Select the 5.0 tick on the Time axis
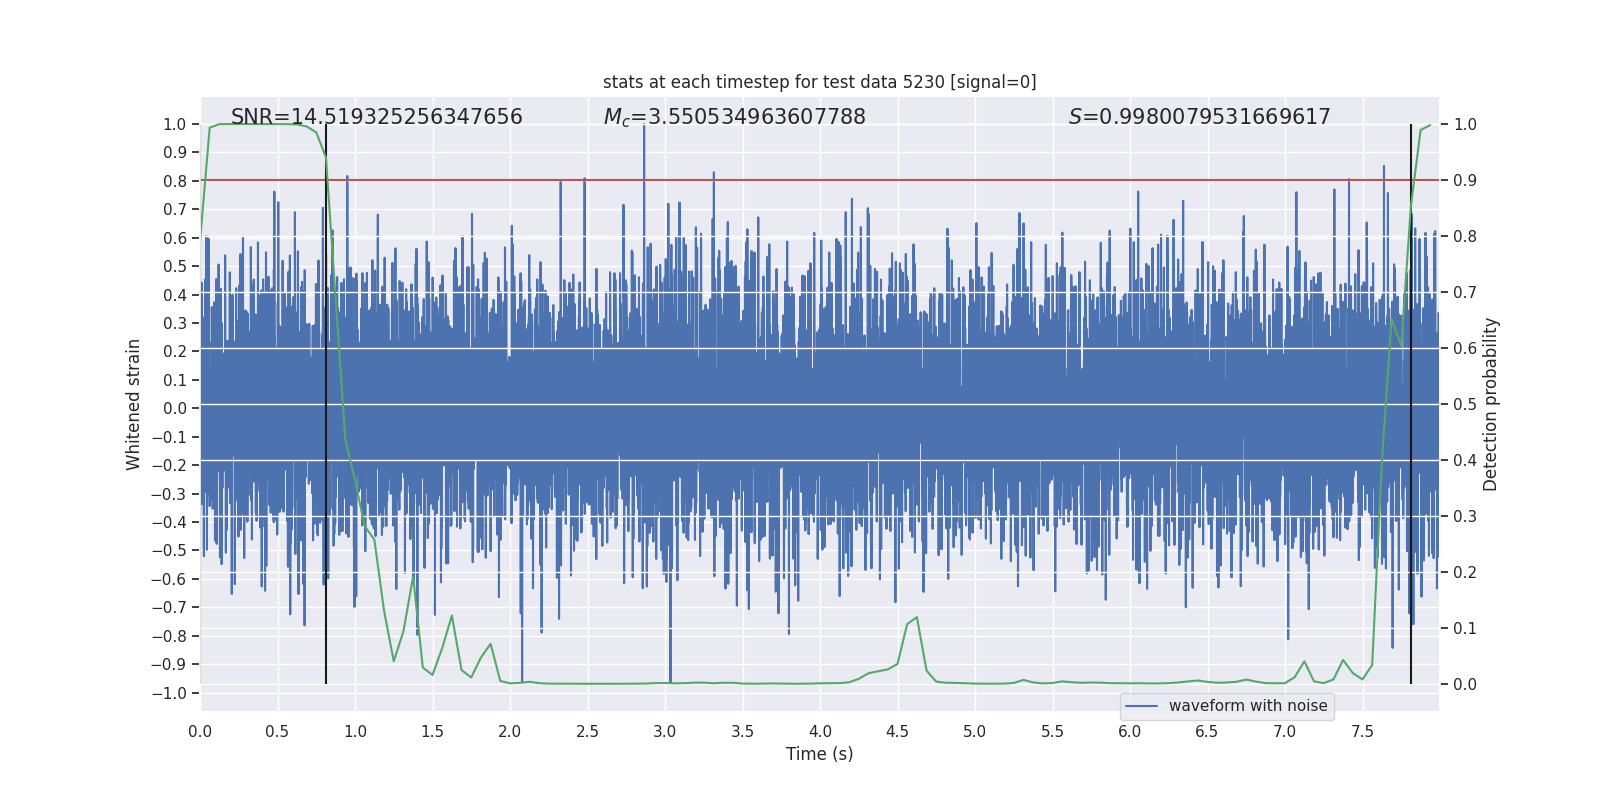The height and width of the screenshot is (800, 1600). (975, 731)
